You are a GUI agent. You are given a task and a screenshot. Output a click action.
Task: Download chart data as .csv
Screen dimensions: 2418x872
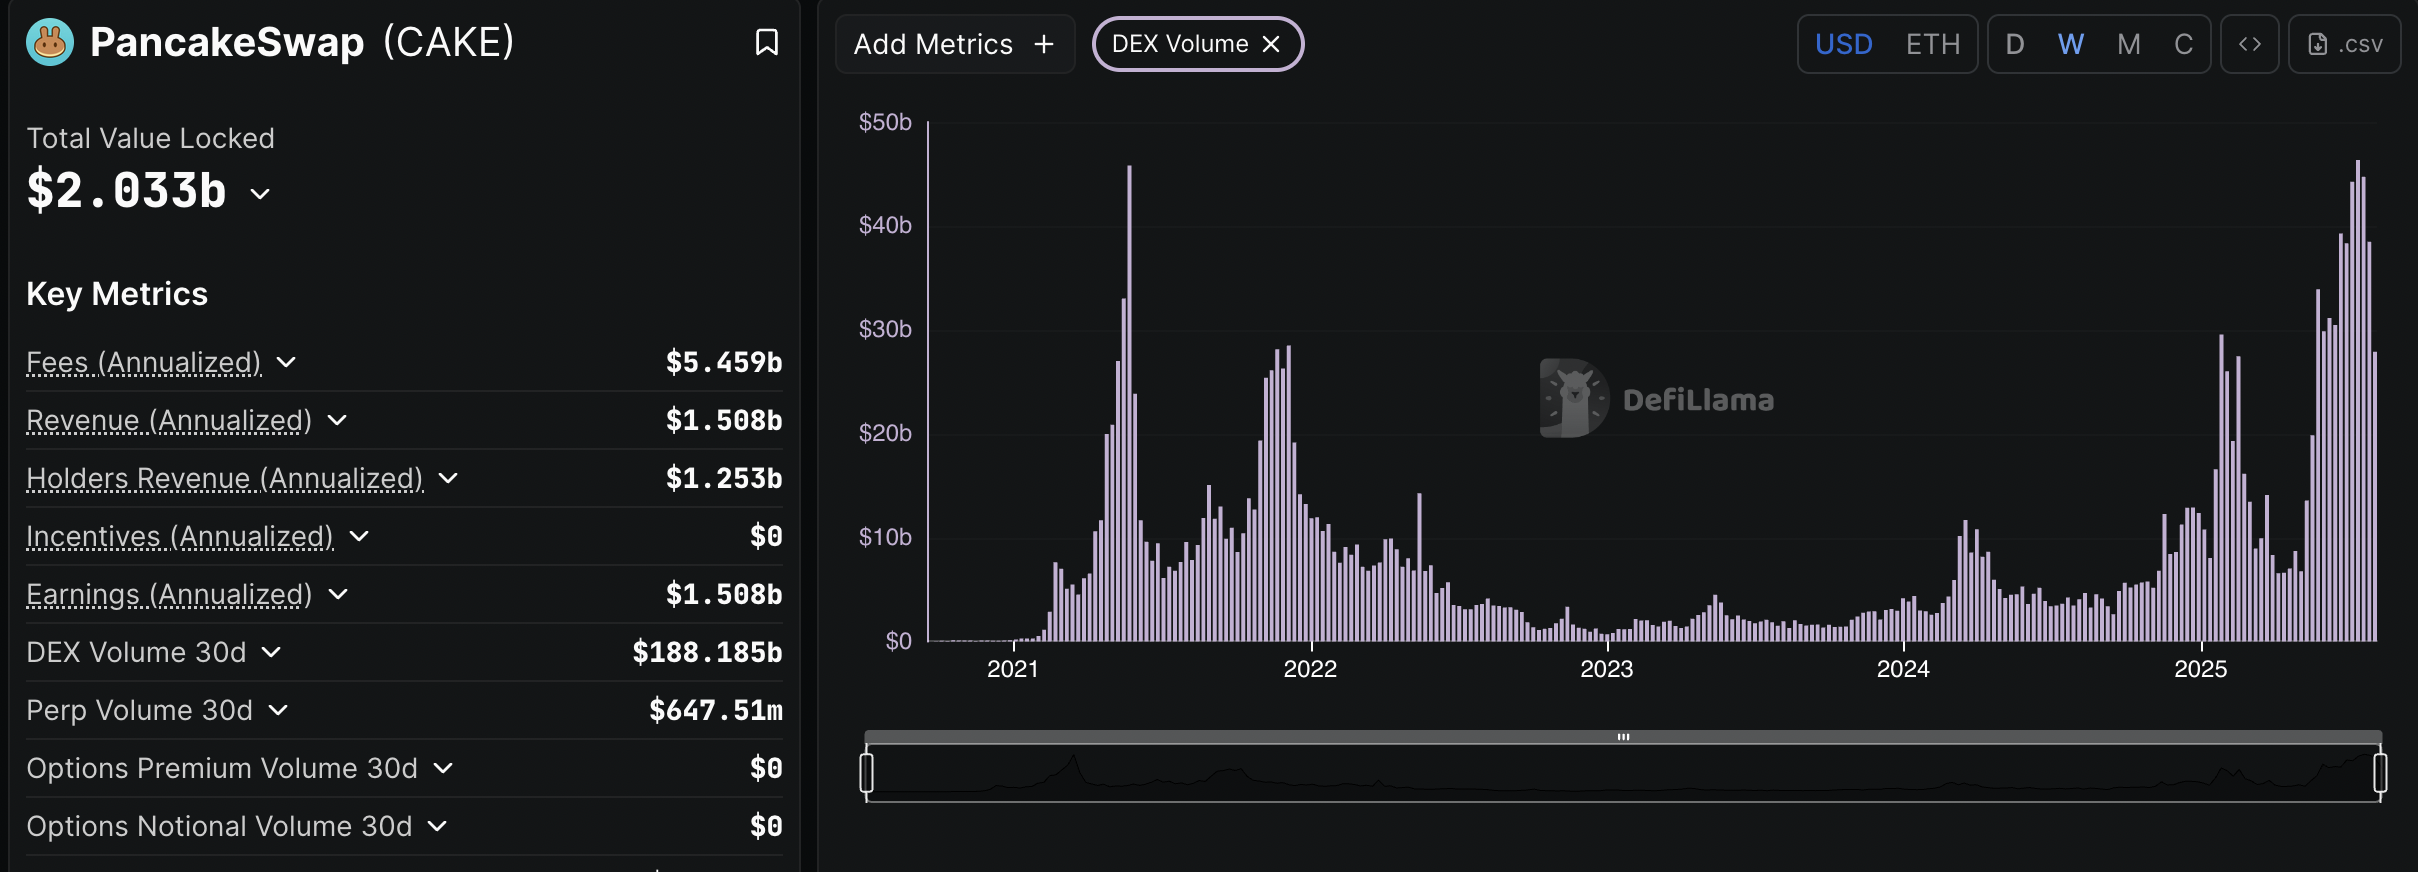[2345, 44]
